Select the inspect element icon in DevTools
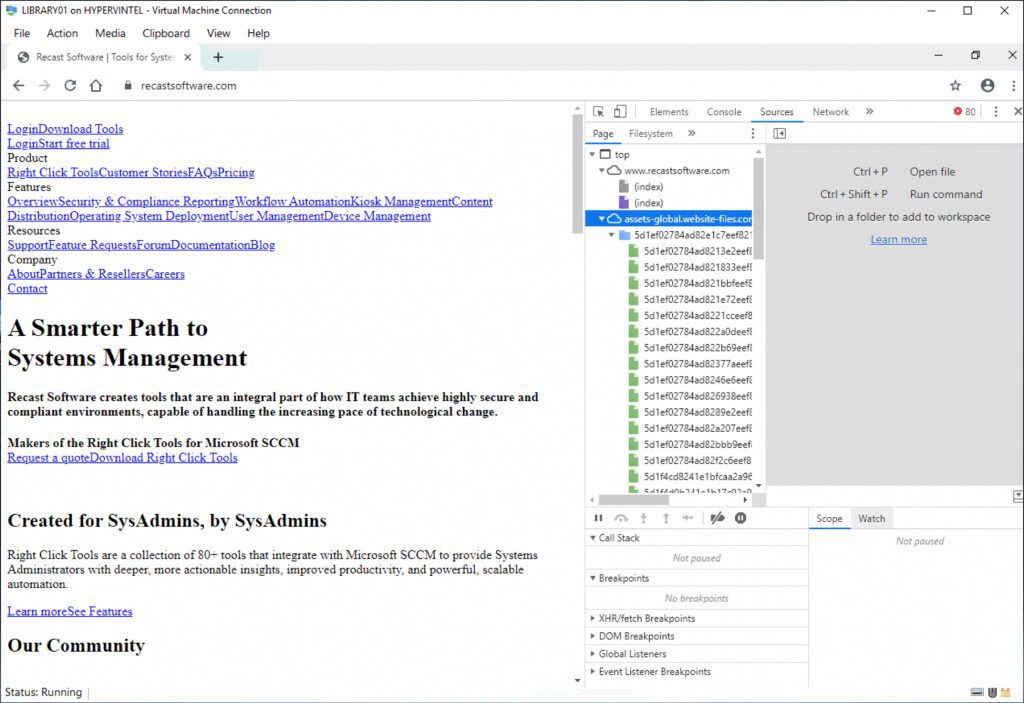The image size is (1024, 703). 598,111
